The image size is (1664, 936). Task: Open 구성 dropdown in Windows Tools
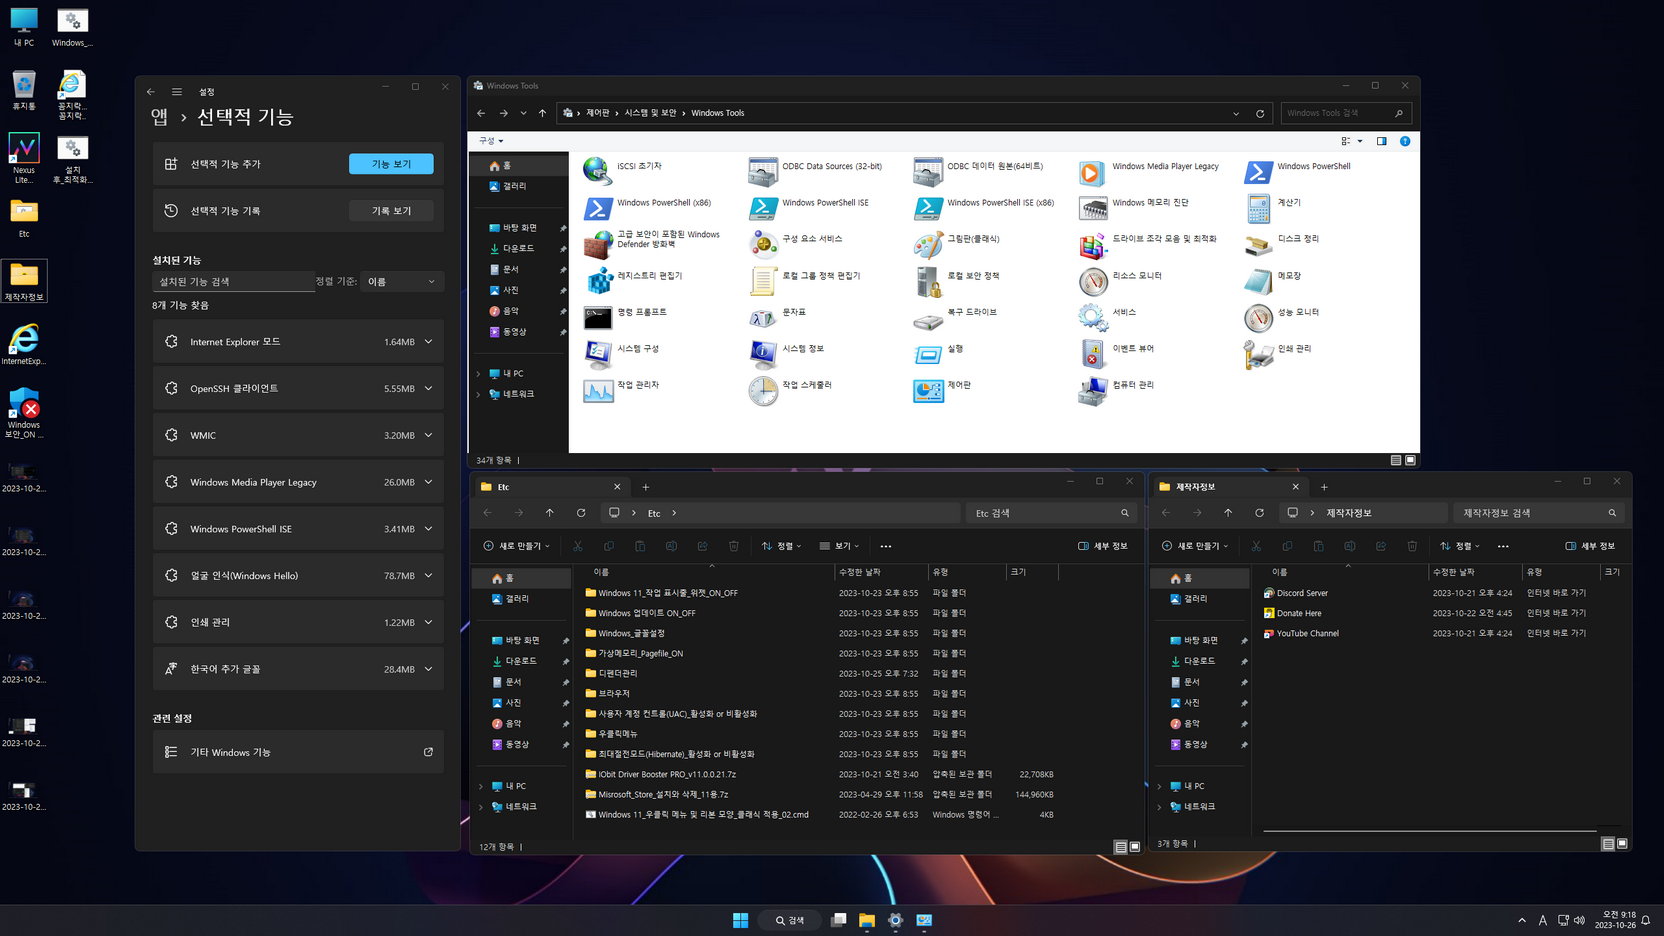(x=491, y=141)
